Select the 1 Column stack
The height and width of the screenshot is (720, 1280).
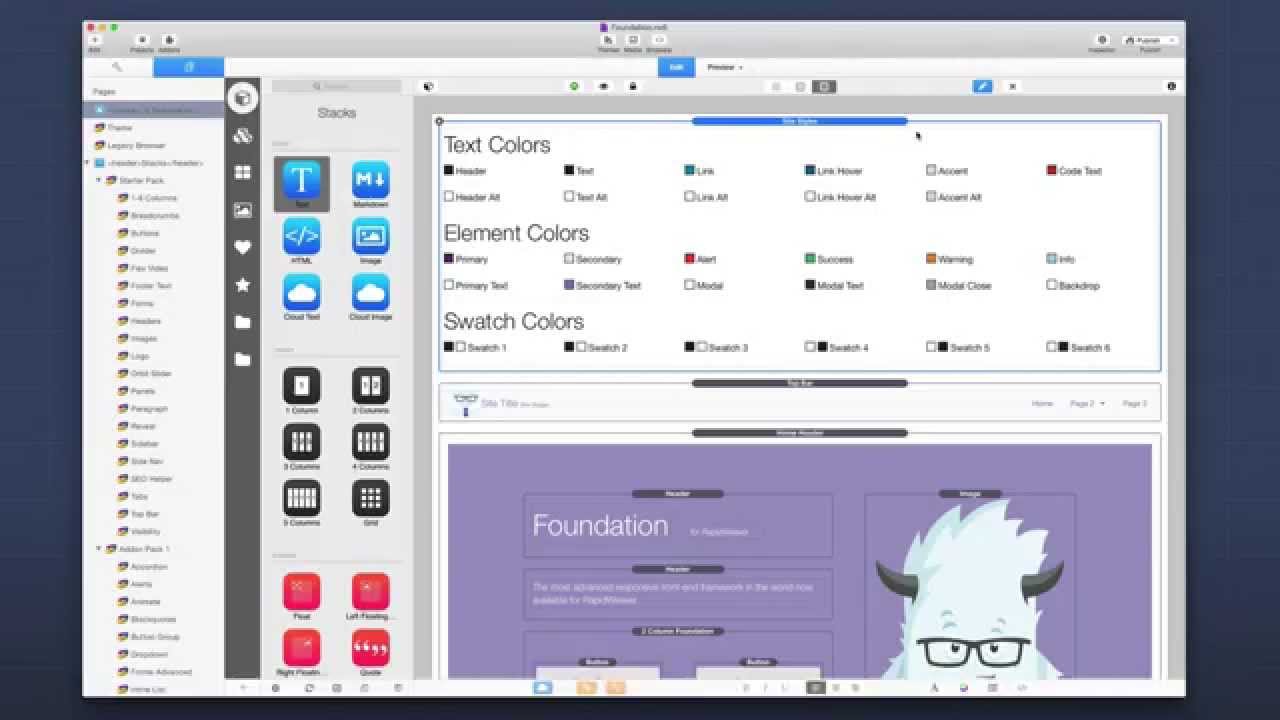pos(301,391)
